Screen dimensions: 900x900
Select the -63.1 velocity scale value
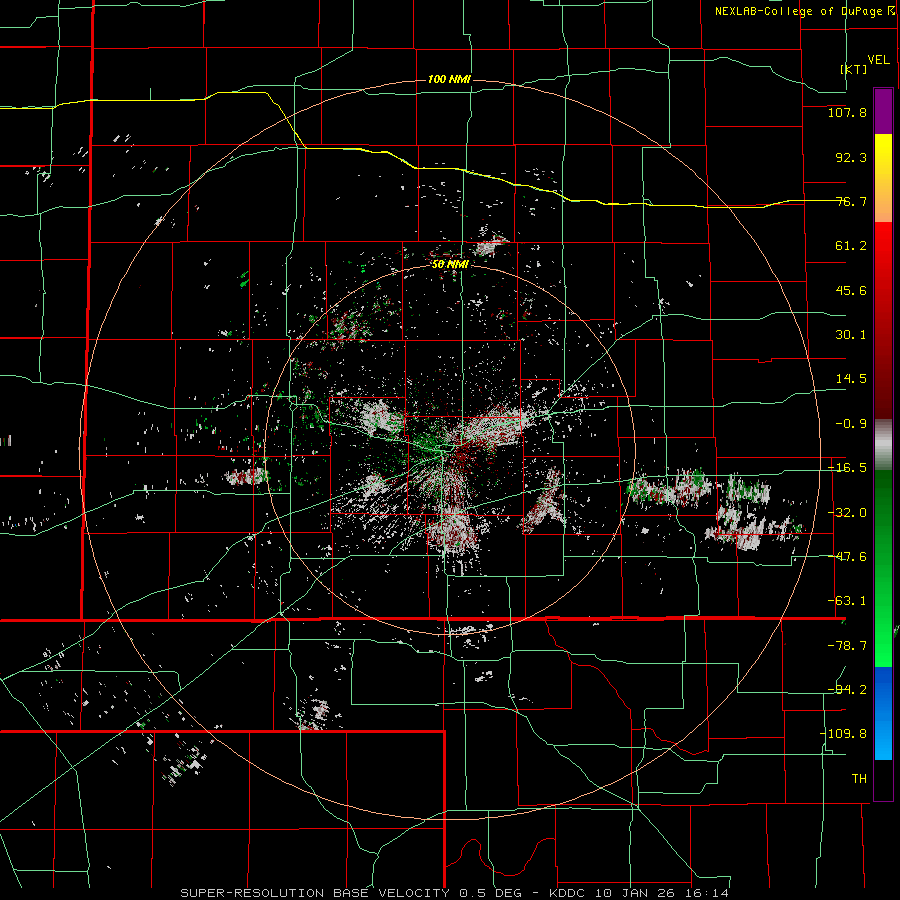coord(847,601)
